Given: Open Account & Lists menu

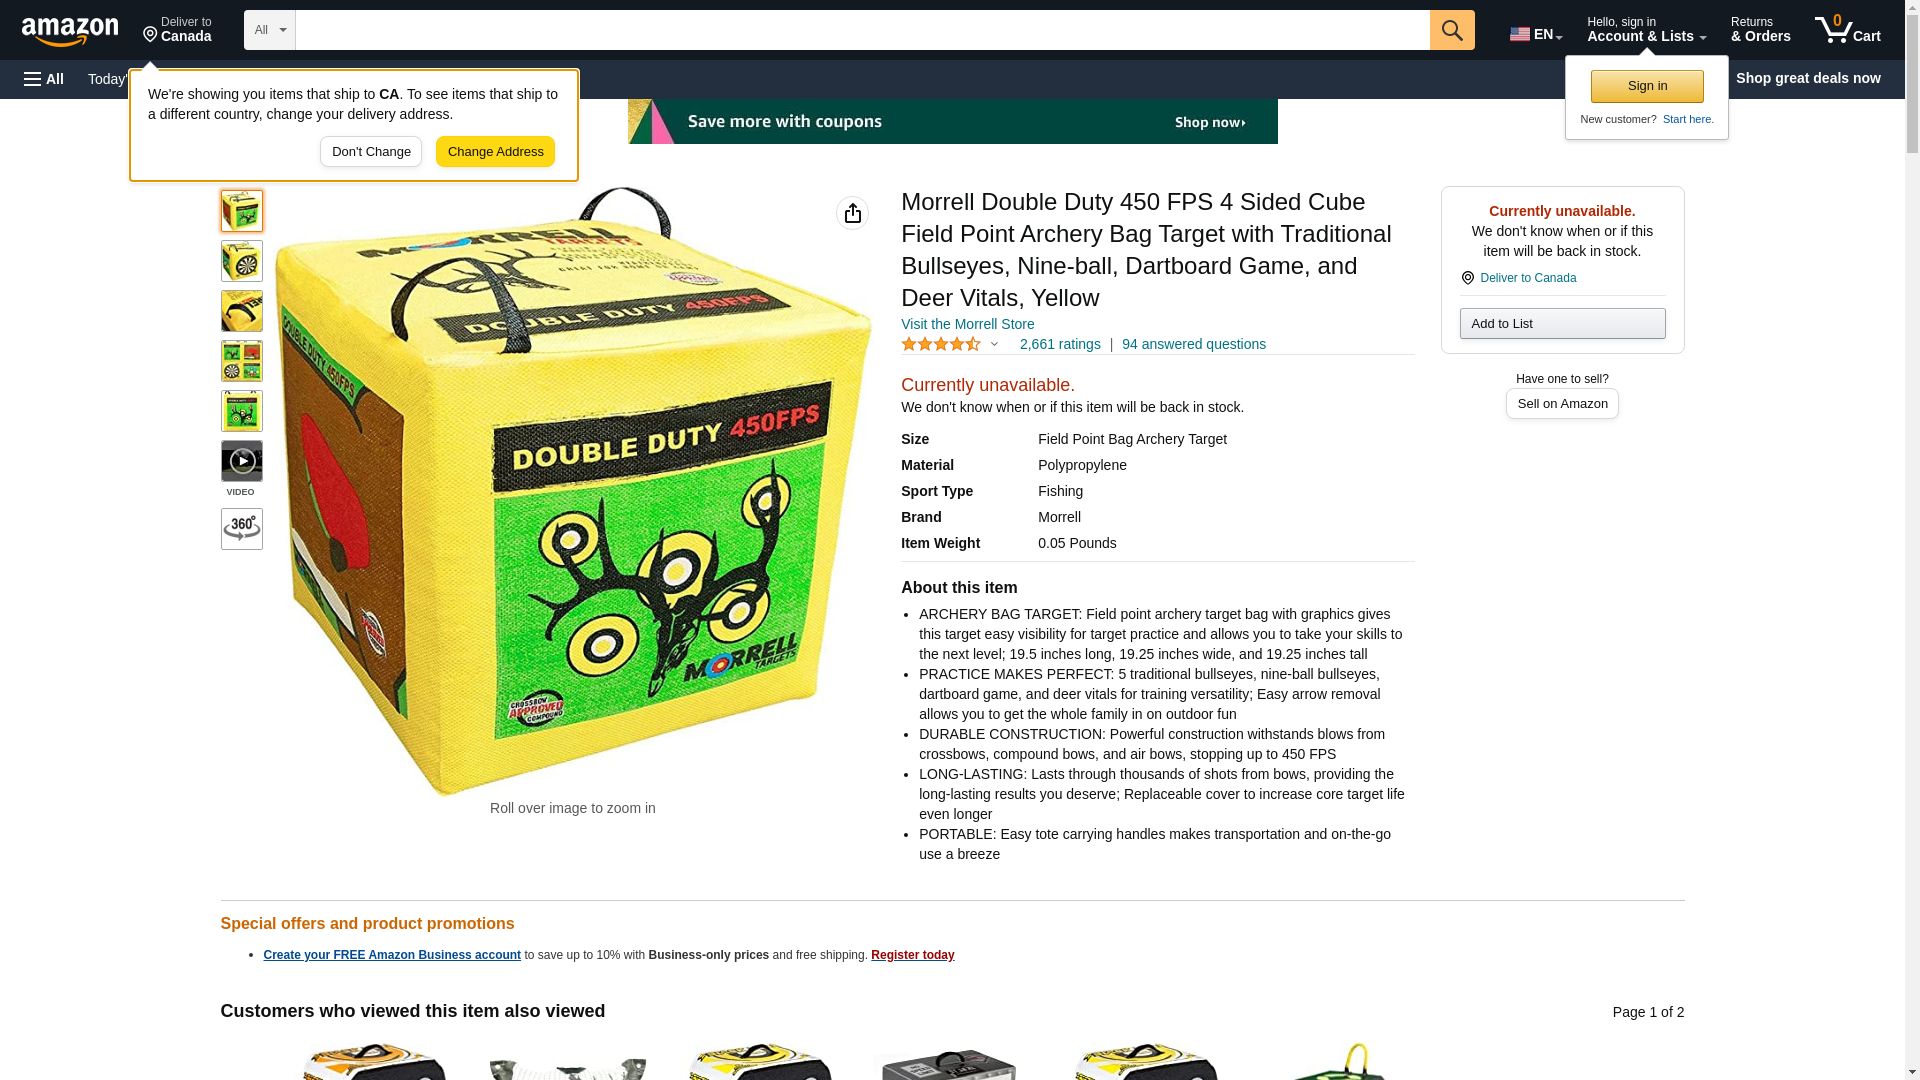Looking at the screenshot, I should pyautogui.click(x=1646, y=30).
